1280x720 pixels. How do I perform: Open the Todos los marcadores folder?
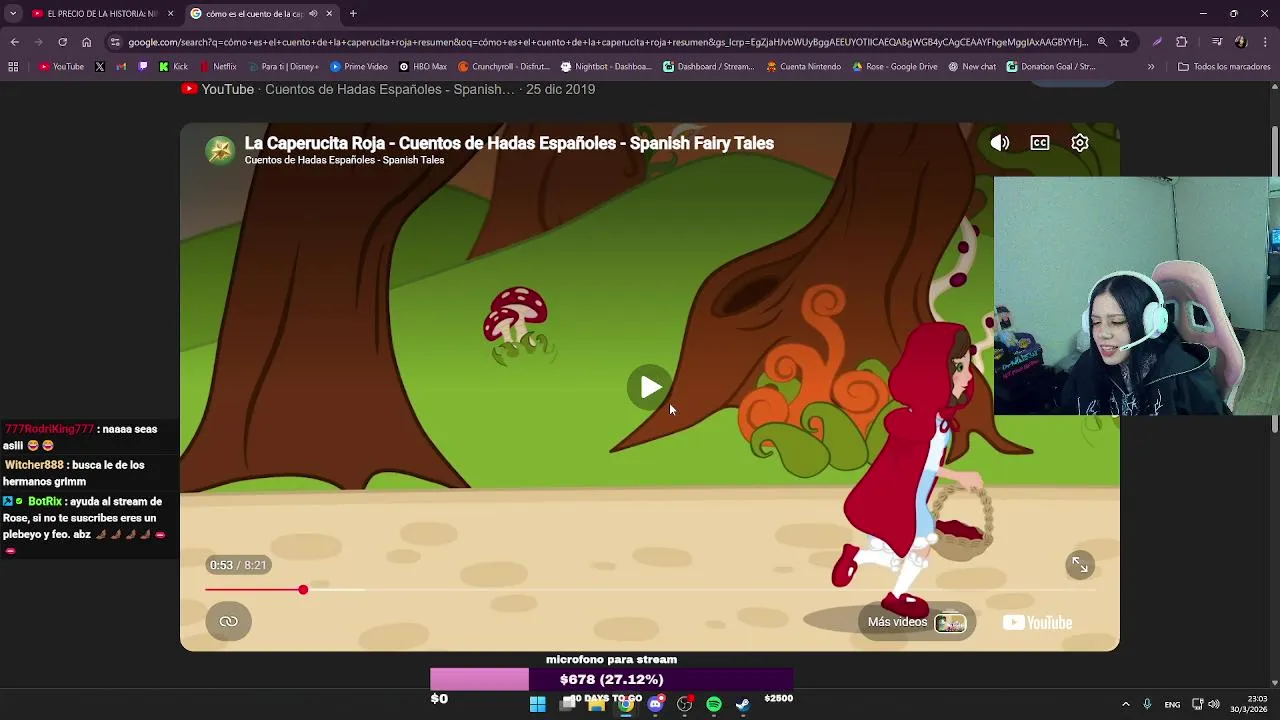[1224, 67]
